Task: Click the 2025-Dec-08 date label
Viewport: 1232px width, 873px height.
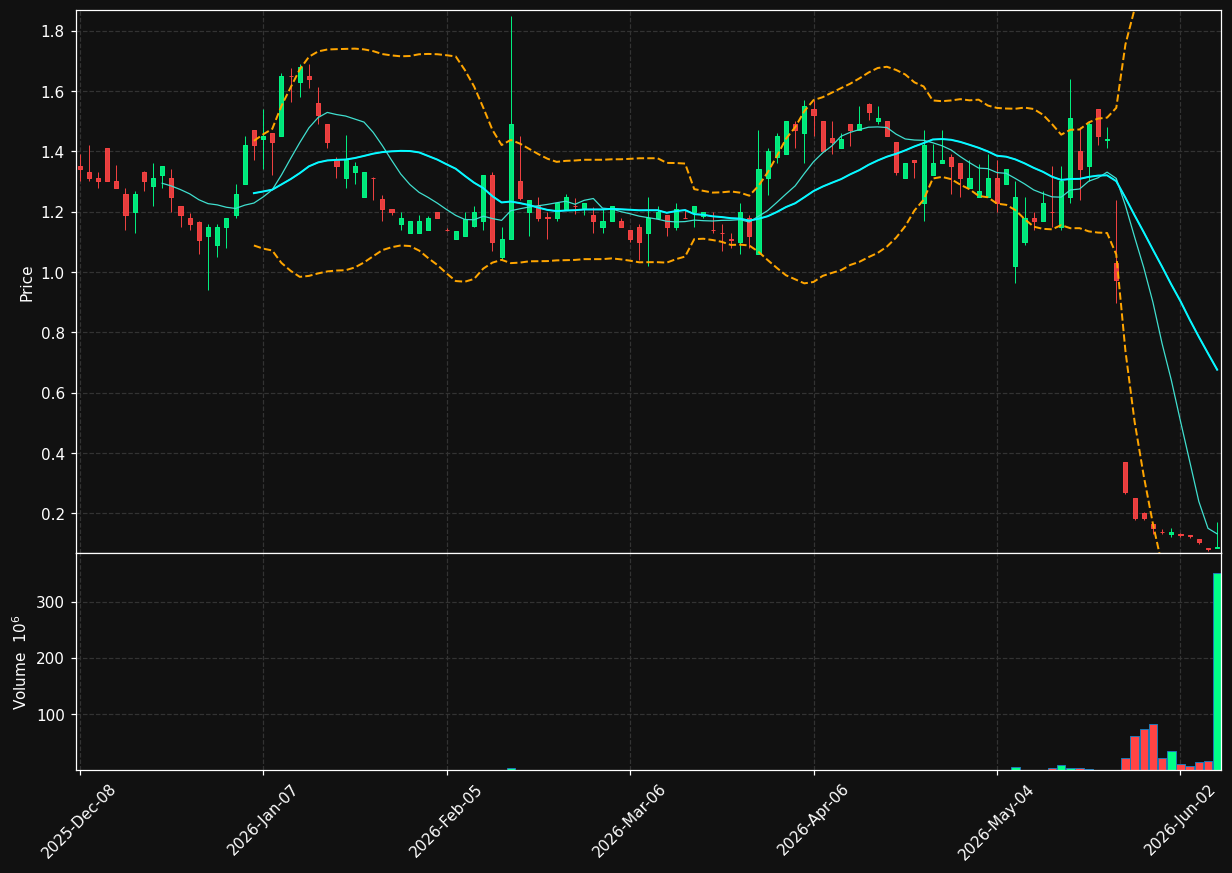Action: coord(78,821)
